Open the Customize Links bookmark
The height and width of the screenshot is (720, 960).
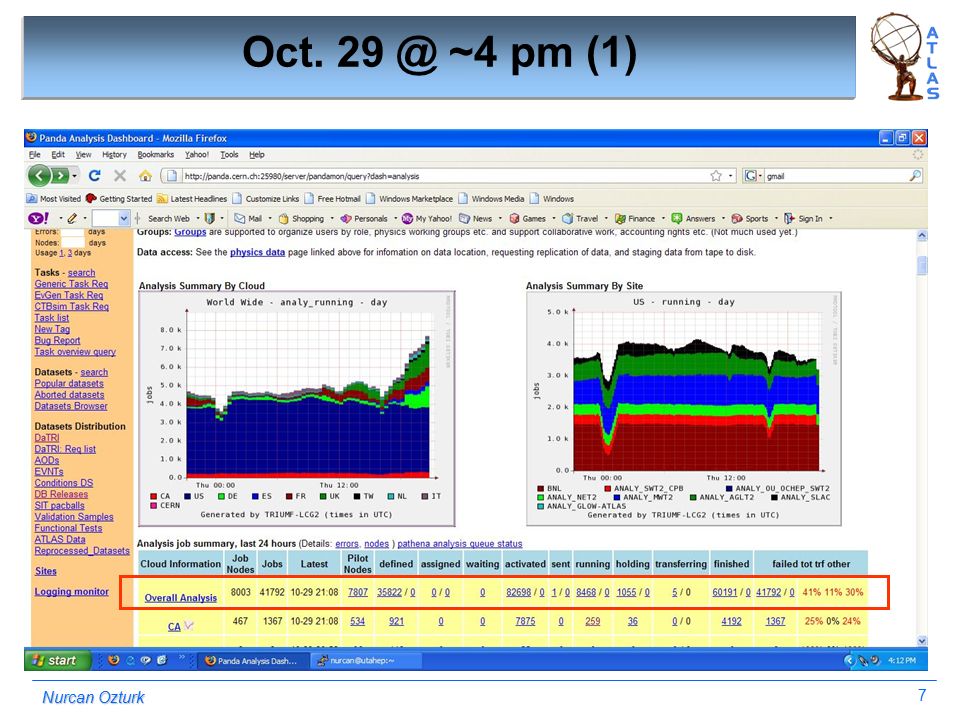click(266, 199)
